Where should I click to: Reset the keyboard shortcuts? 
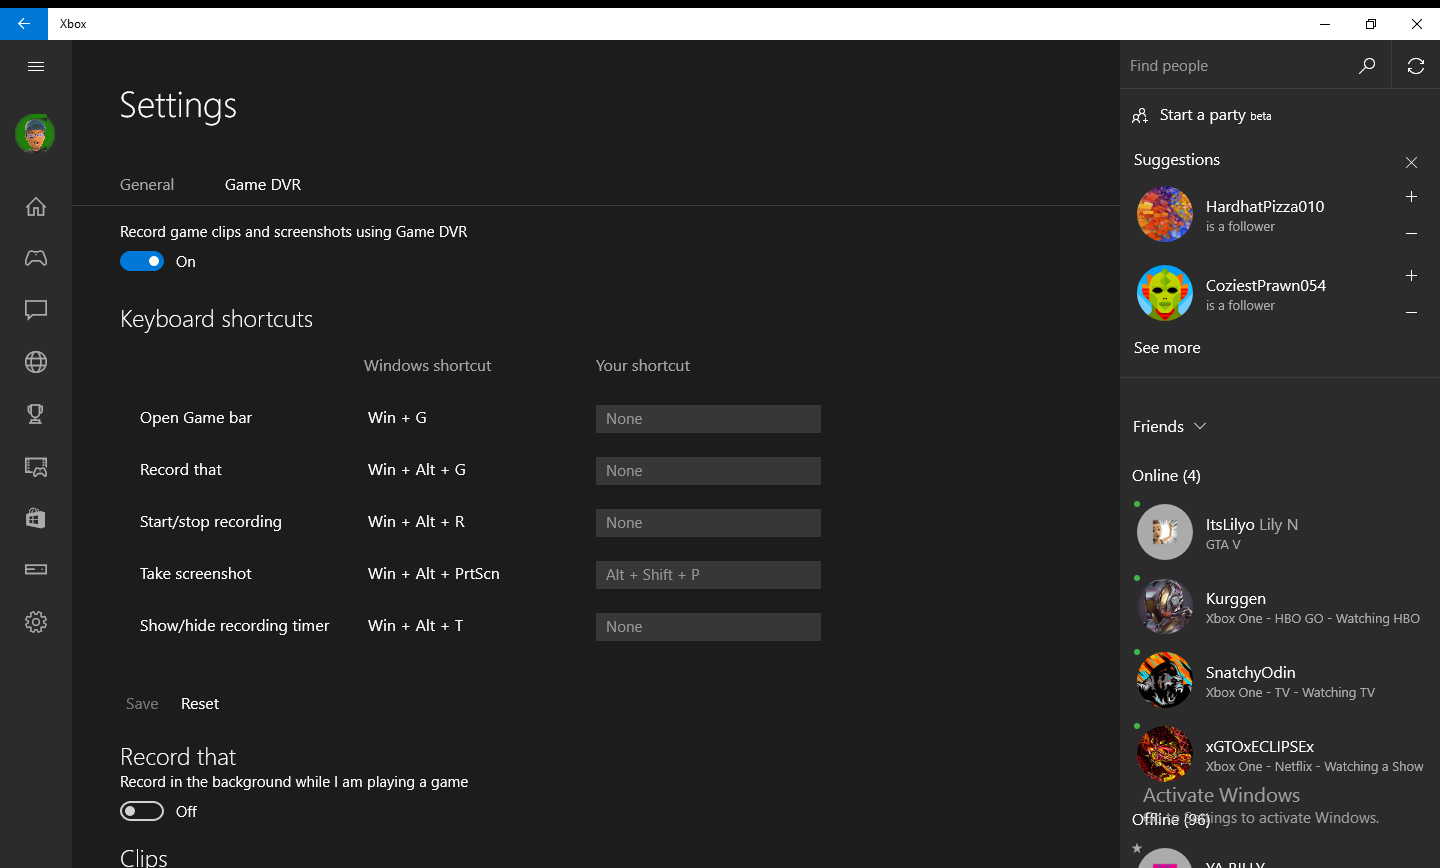[200, 703]
